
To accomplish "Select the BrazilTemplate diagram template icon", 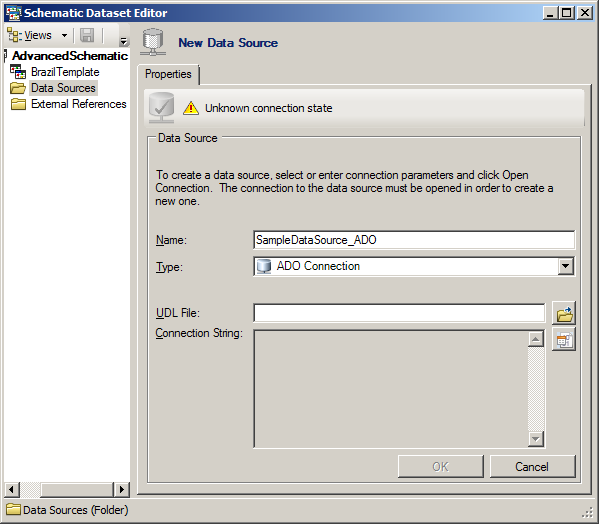I will pos(18,72).
